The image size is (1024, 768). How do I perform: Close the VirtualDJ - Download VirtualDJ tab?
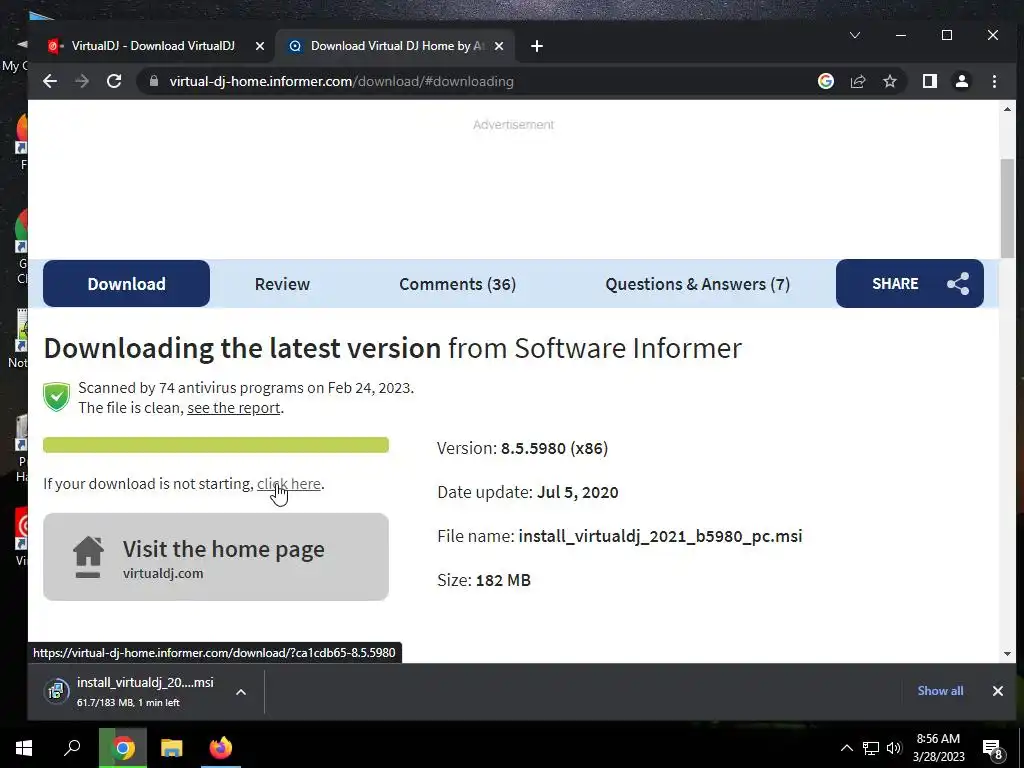pyautogui.click(x=259, y=46)
